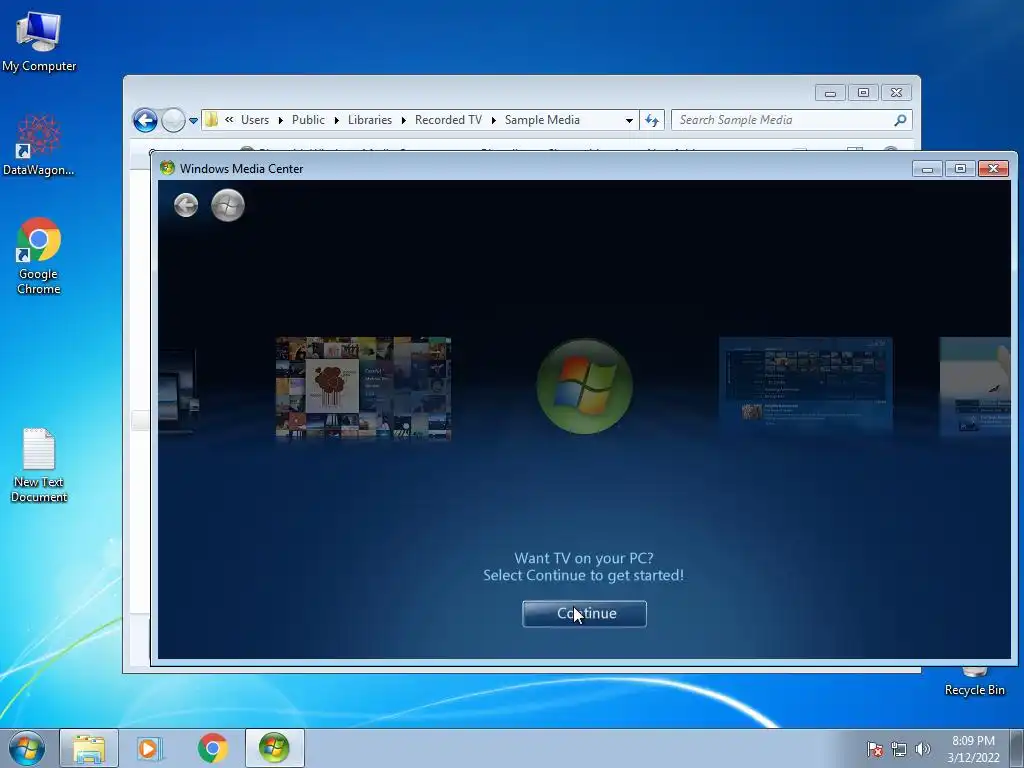Viewport: 1024px width, 768px height.
Task: Navigate to Recorded TV breadcrumb
Action: tap(448, 120)
